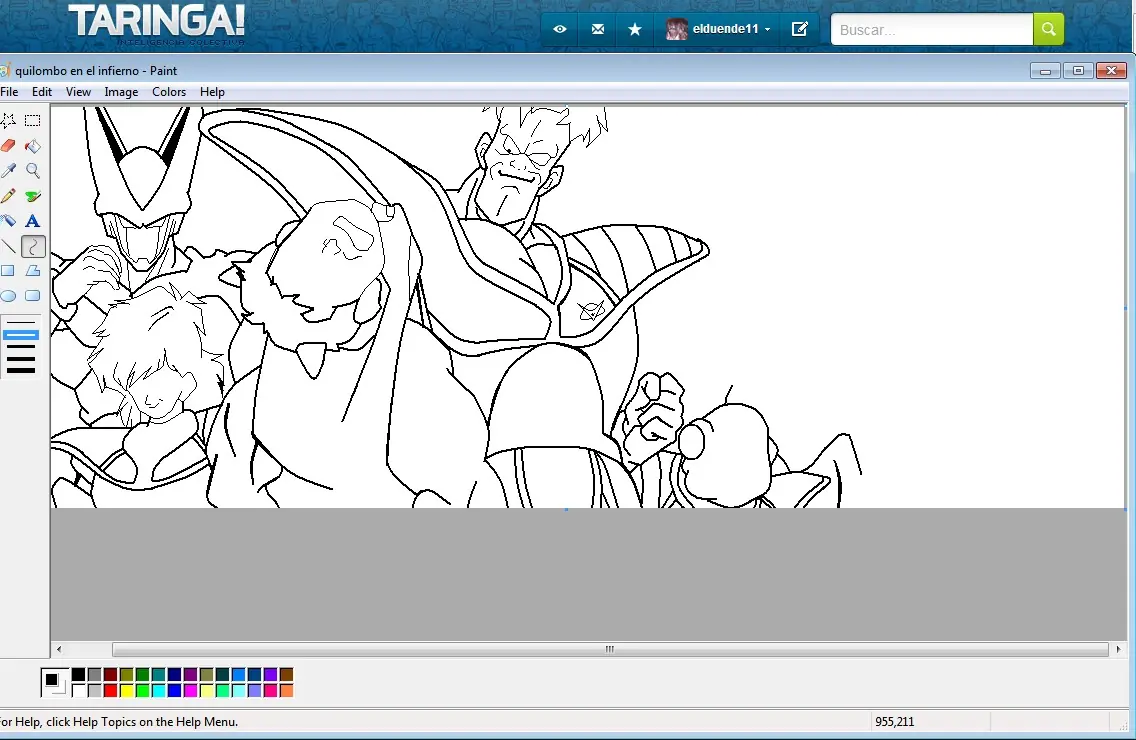Click the Taringa logo
The width and height of the screenshot is (1136, 740).
[x=156, y=23]
